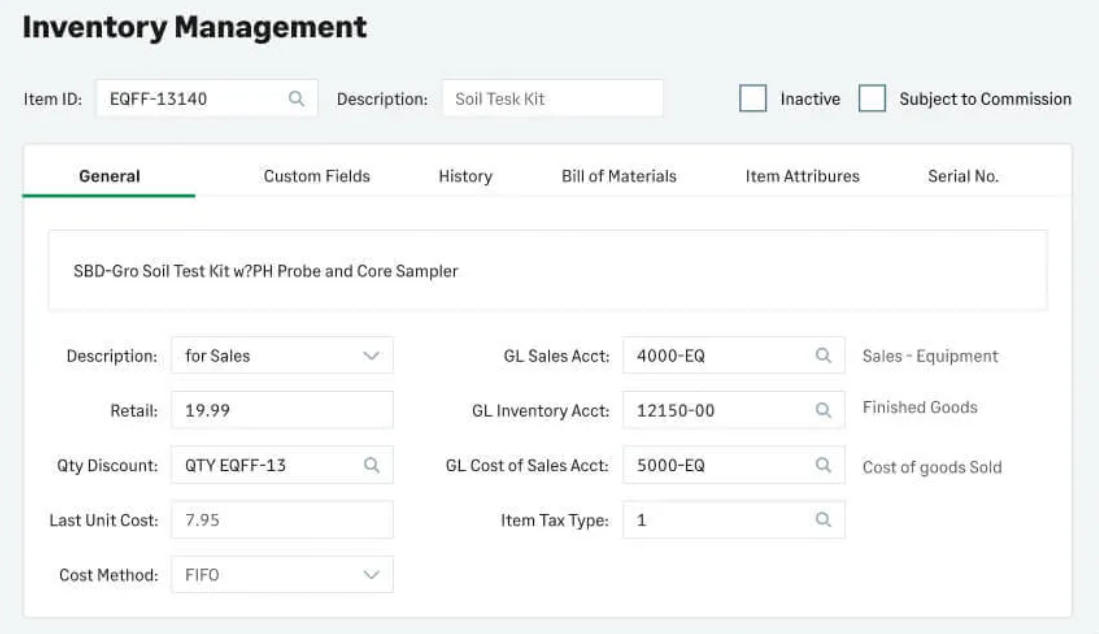Click the Item ID field EQFF-13140
Screen dimensions: 1099x634
coord(207,99)
